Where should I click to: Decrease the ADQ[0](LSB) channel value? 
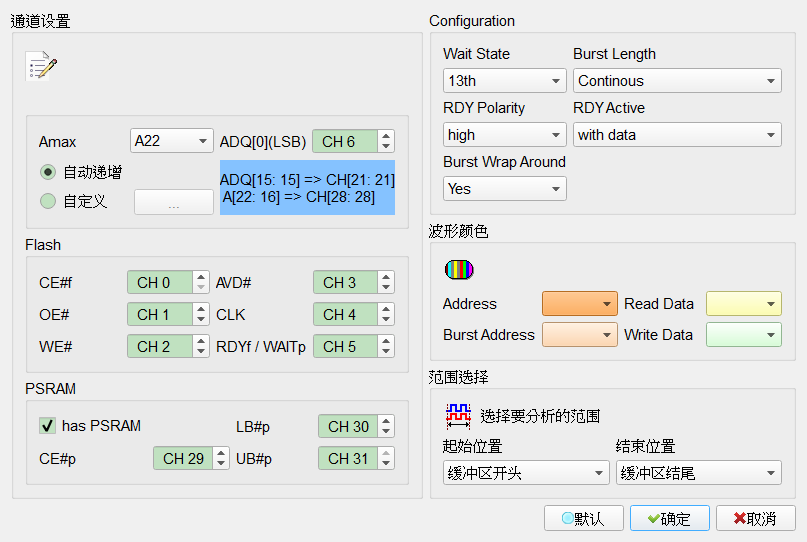(386, 147)
